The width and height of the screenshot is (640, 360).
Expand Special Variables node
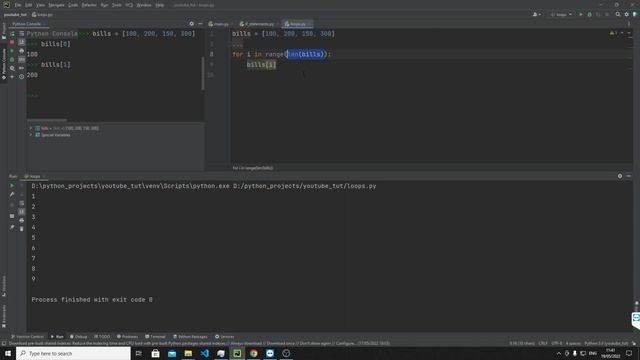coord(31,135)
